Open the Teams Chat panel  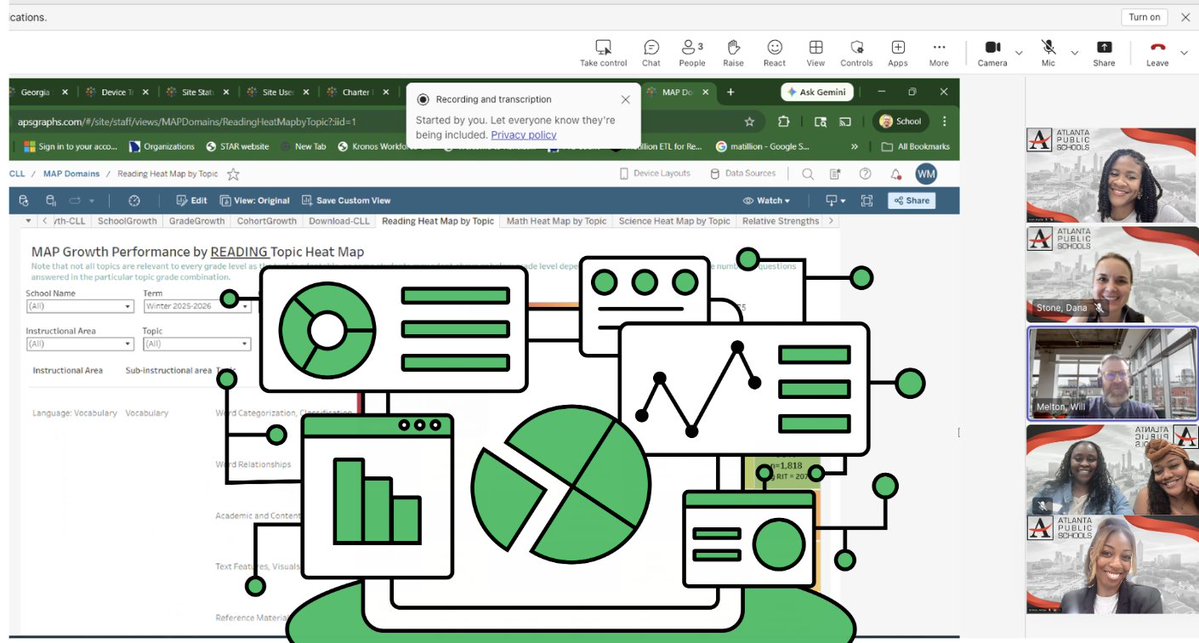coord(651,54)
